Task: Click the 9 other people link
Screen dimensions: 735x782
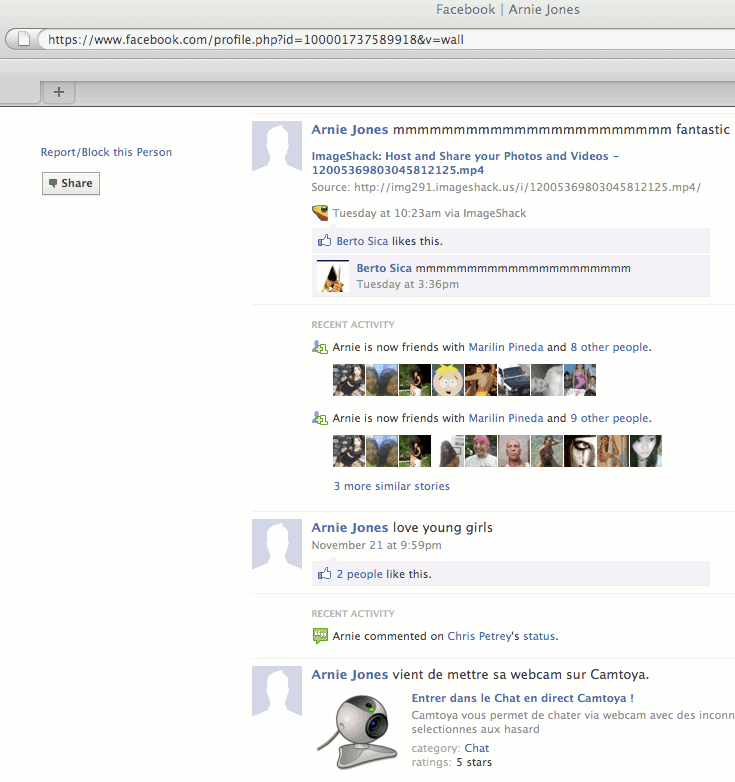Action: tap(610, 418)
